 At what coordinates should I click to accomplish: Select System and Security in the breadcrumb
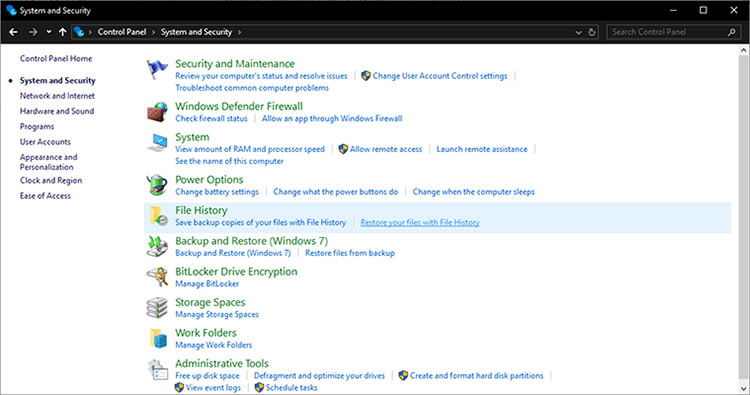196,32
